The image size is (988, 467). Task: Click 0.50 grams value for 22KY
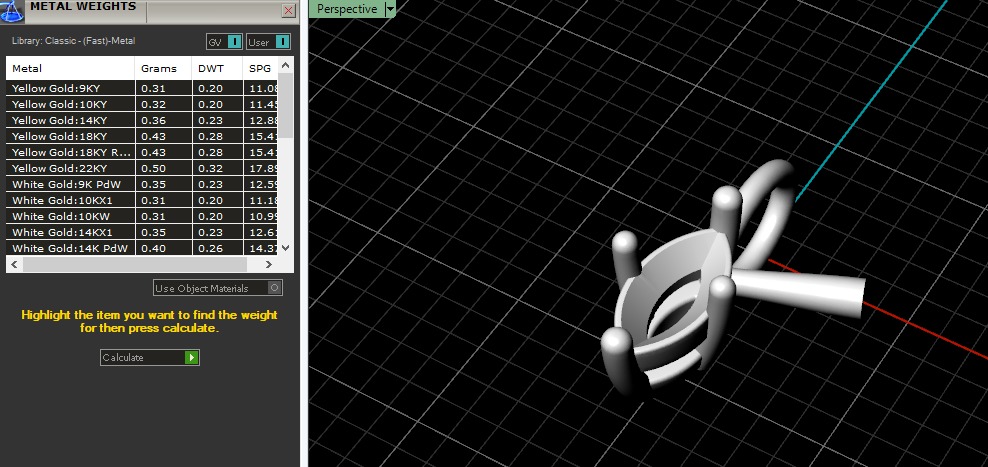(x=154, y=168)
